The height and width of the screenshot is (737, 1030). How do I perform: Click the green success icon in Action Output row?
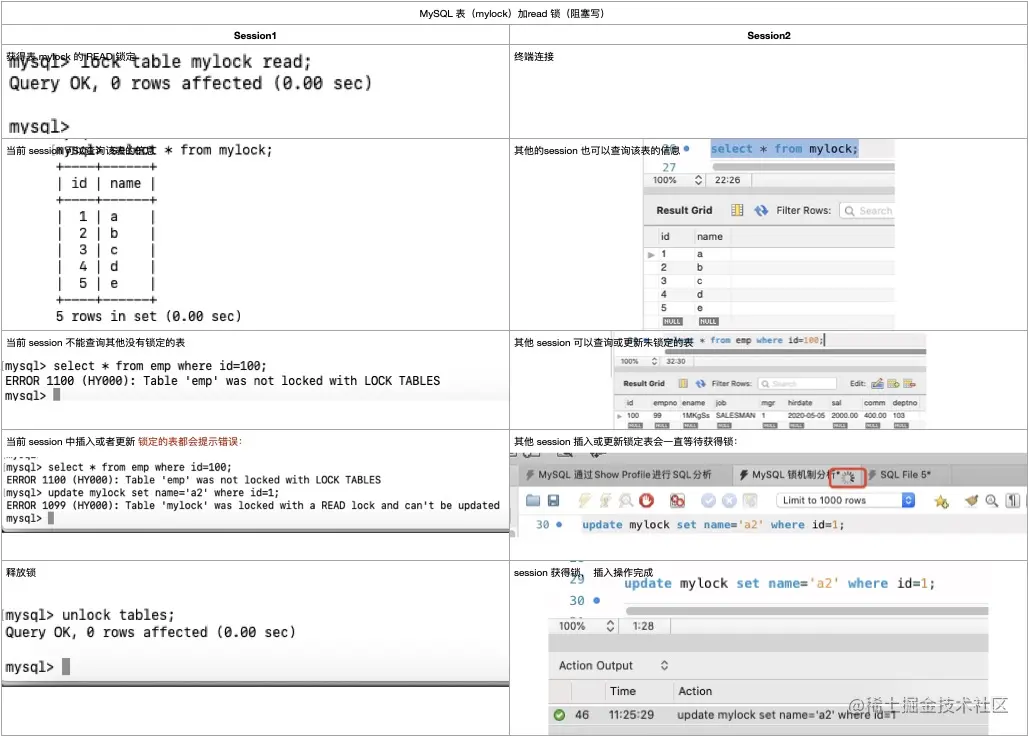559,715
